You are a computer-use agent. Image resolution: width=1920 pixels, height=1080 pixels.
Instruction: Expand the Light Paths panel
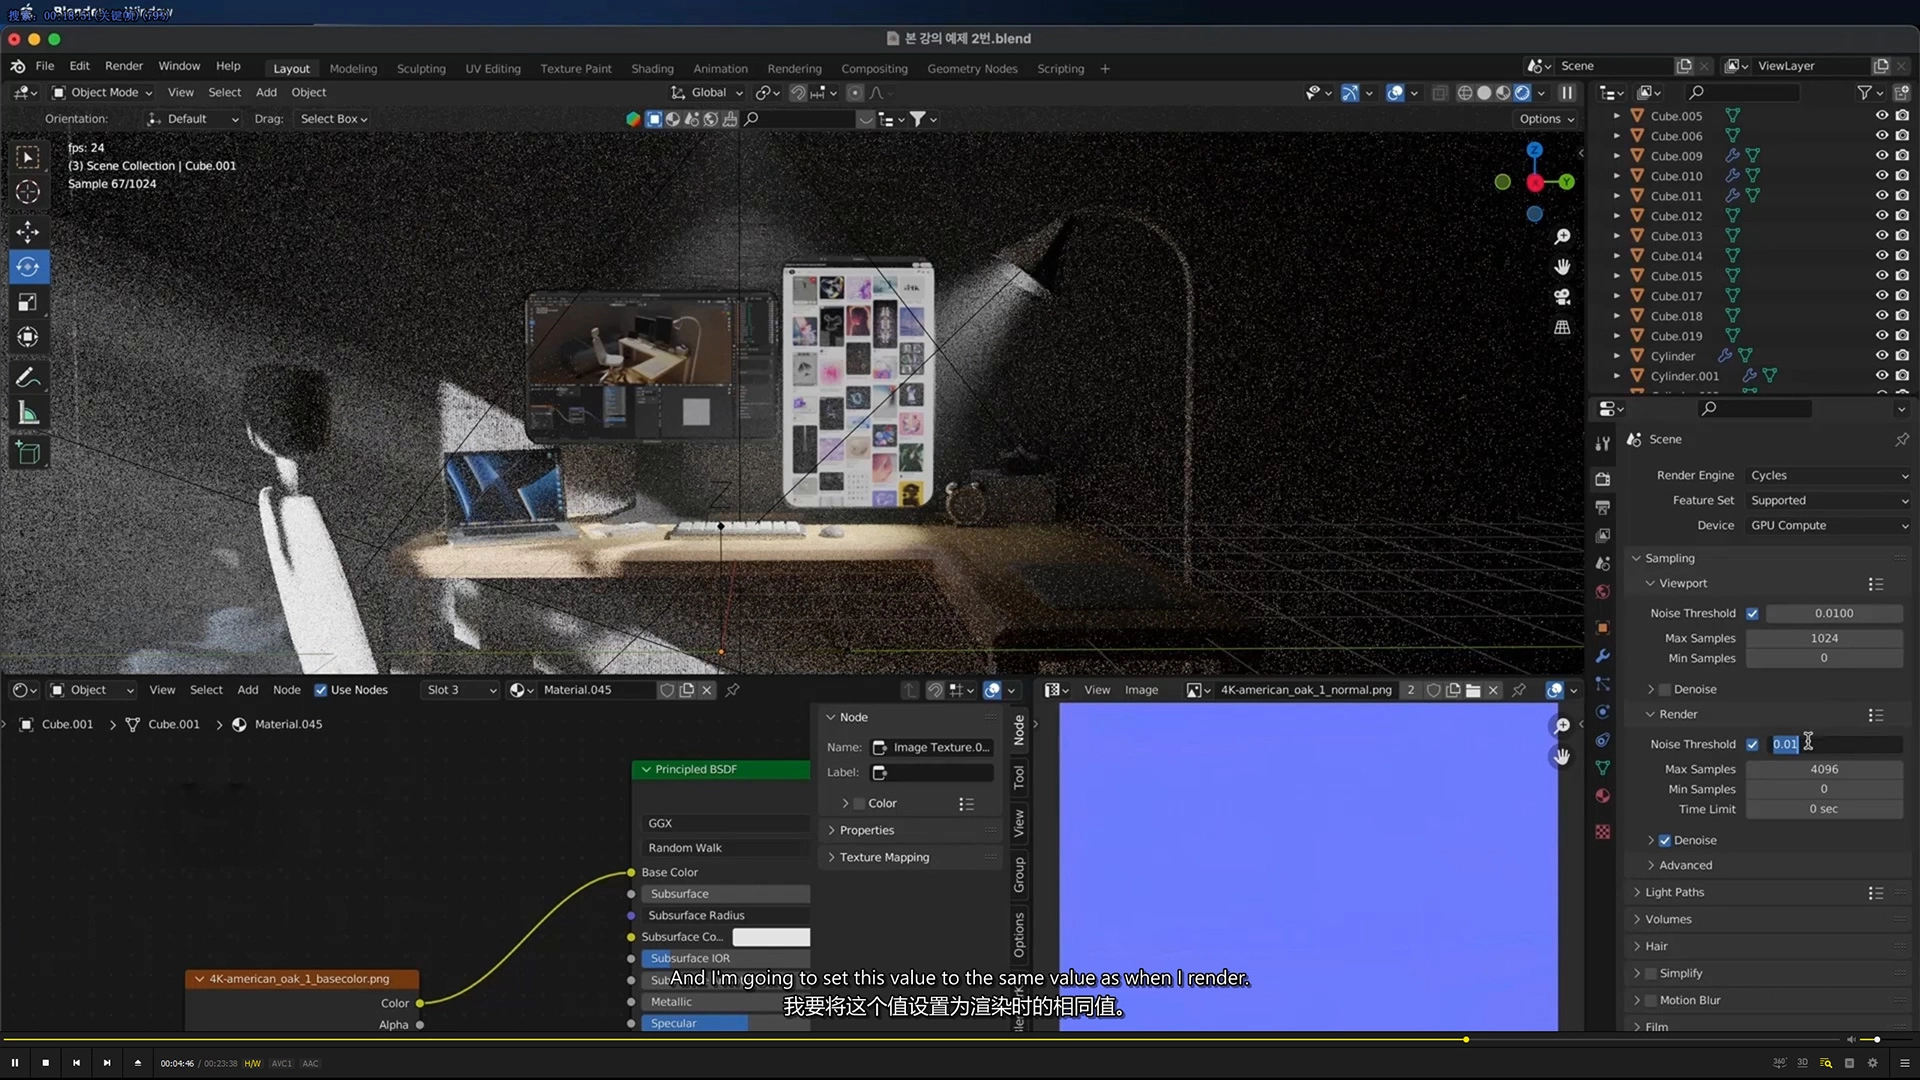[1674, 892]
